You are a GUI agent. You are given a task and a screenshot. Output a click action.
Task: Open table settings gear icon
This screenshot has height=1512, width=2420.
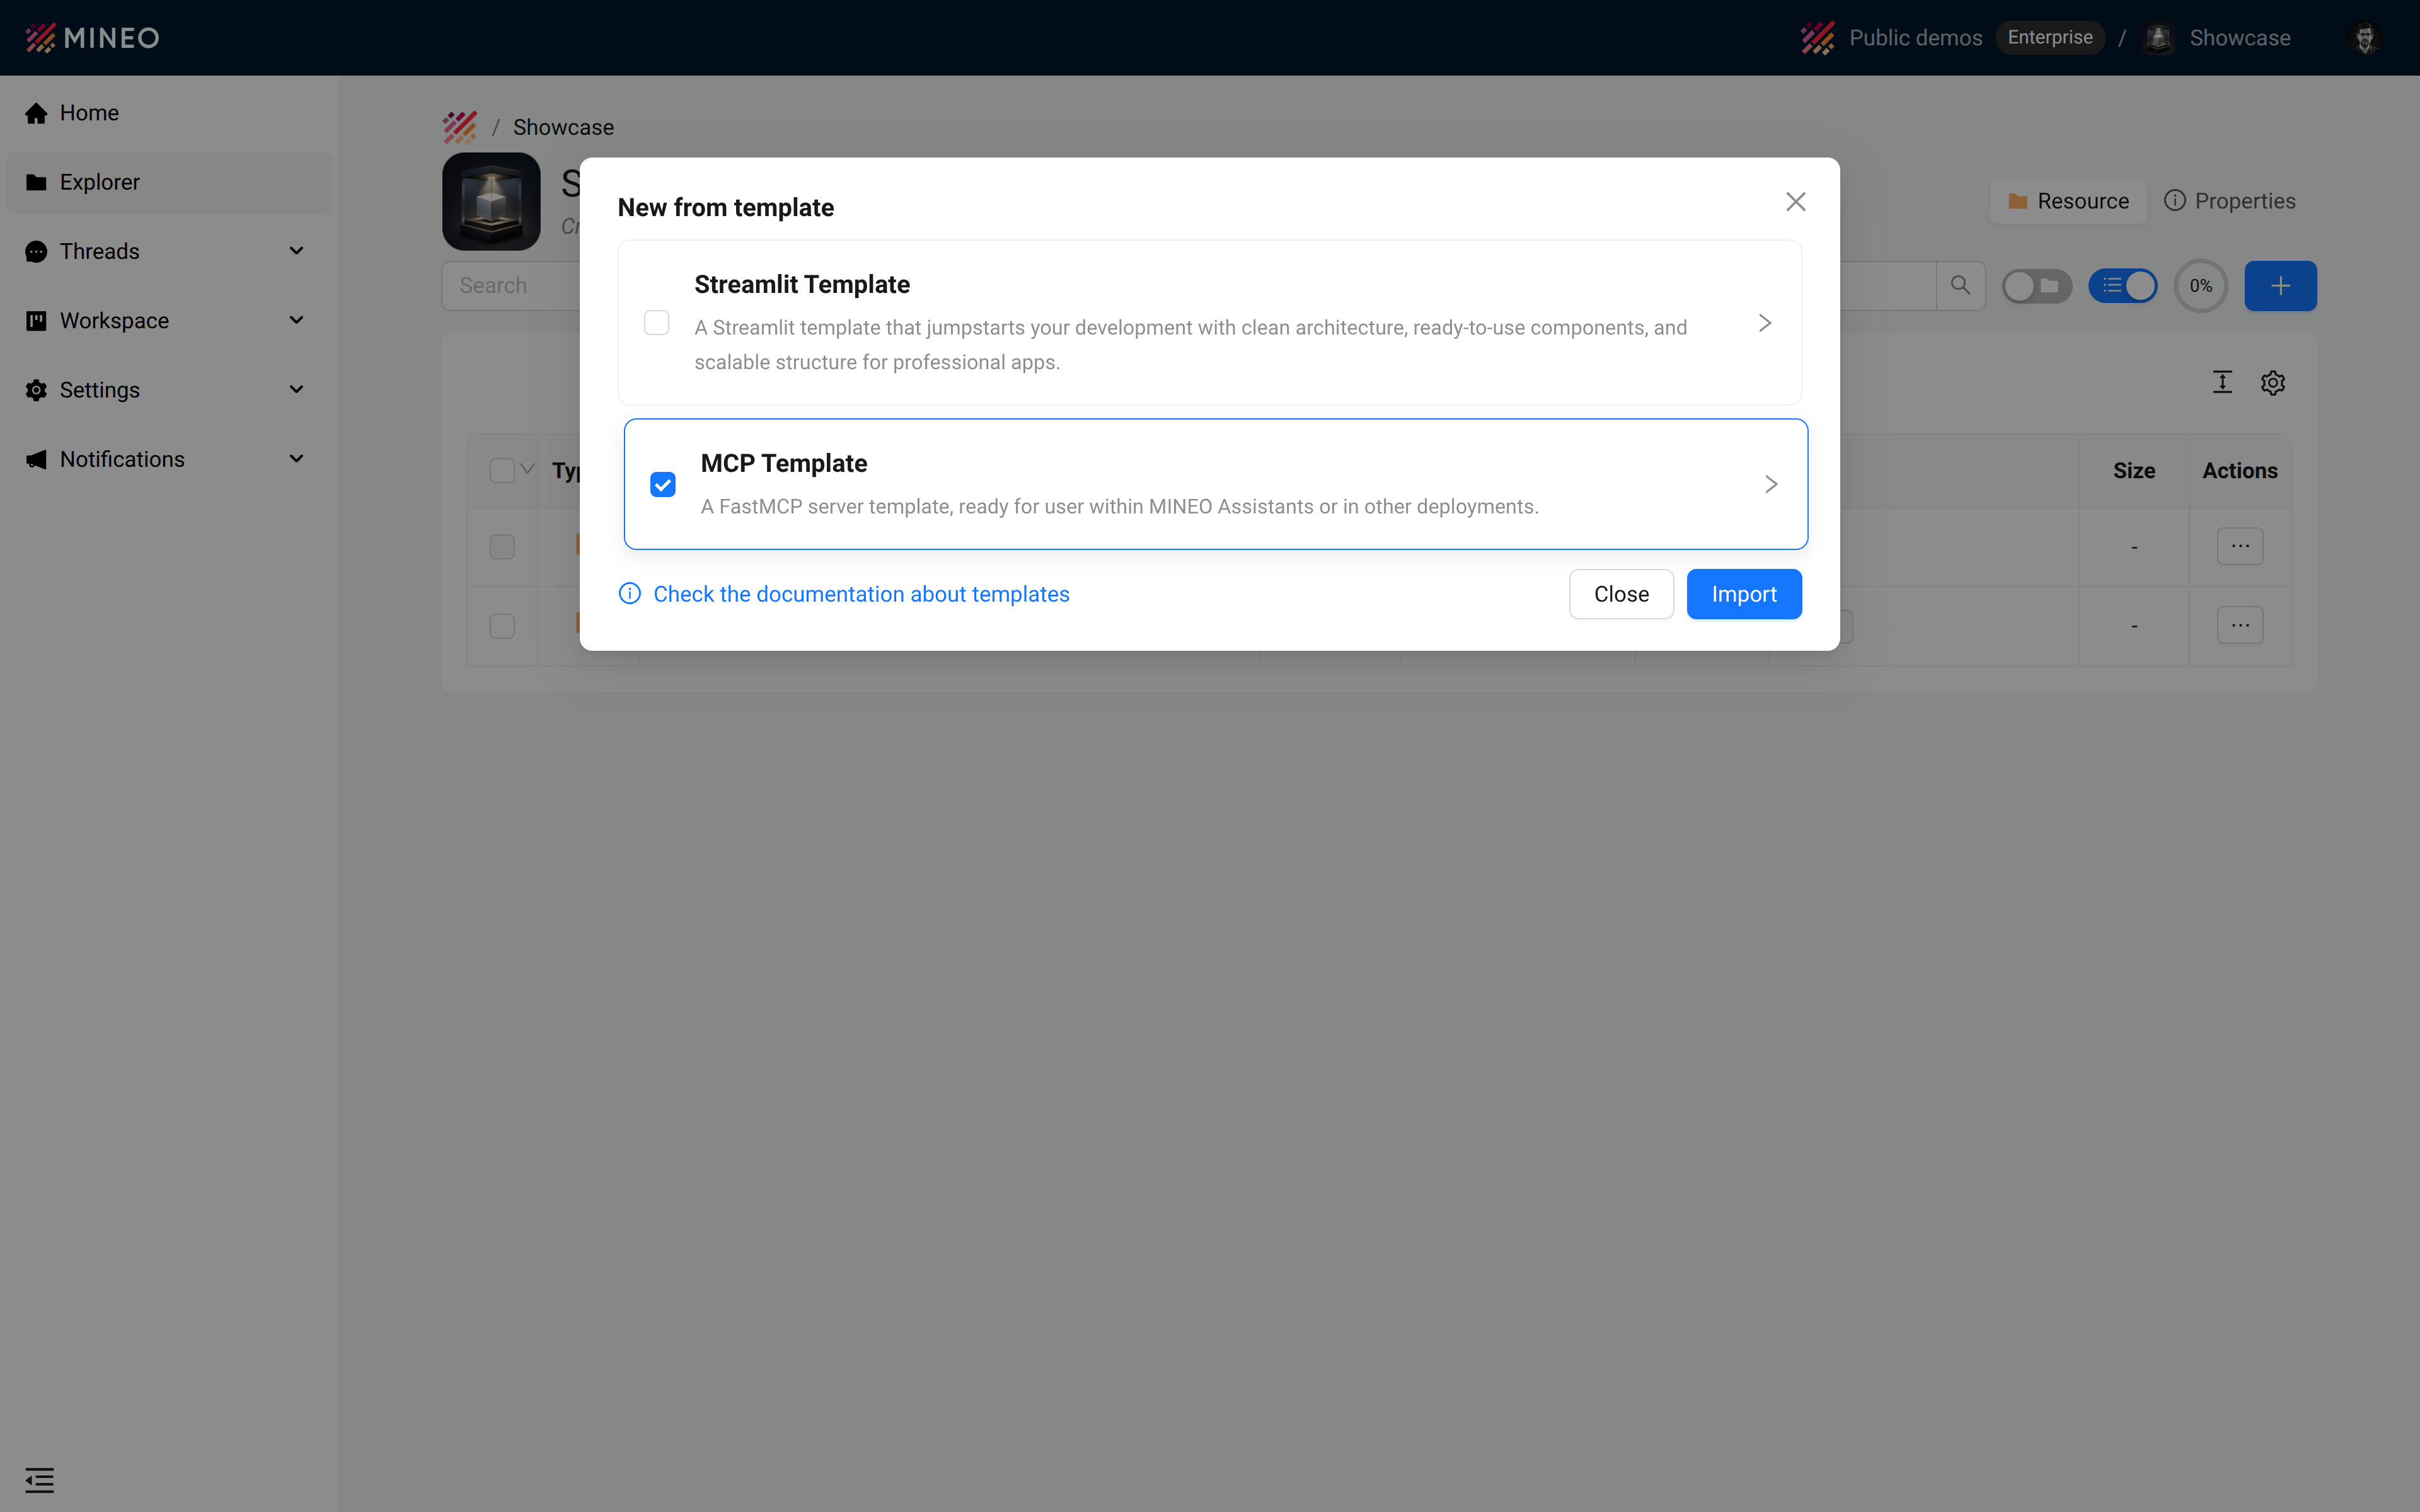click(x=2273, y=382)
